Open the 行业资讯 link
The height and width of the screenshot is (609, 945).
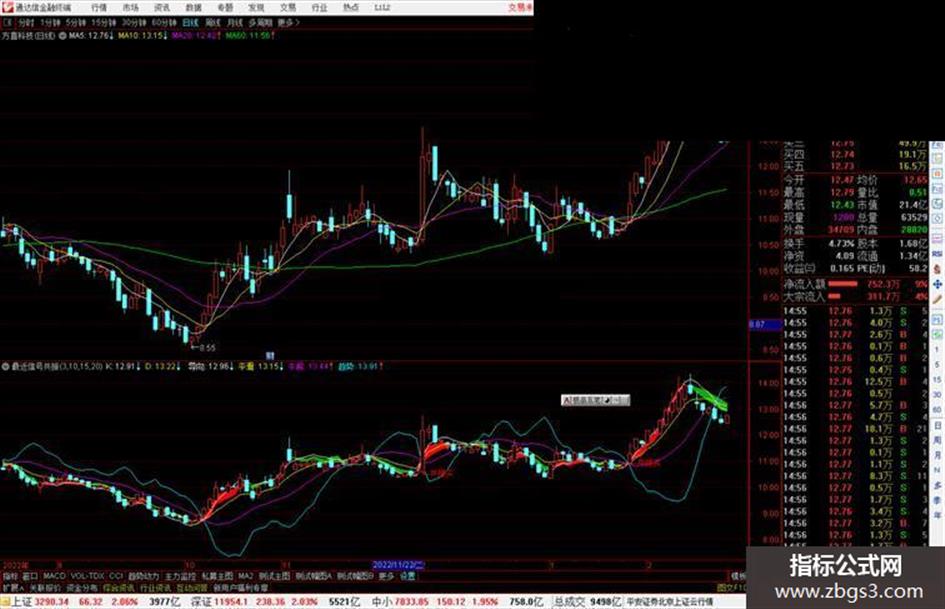[x=155, y=588]
